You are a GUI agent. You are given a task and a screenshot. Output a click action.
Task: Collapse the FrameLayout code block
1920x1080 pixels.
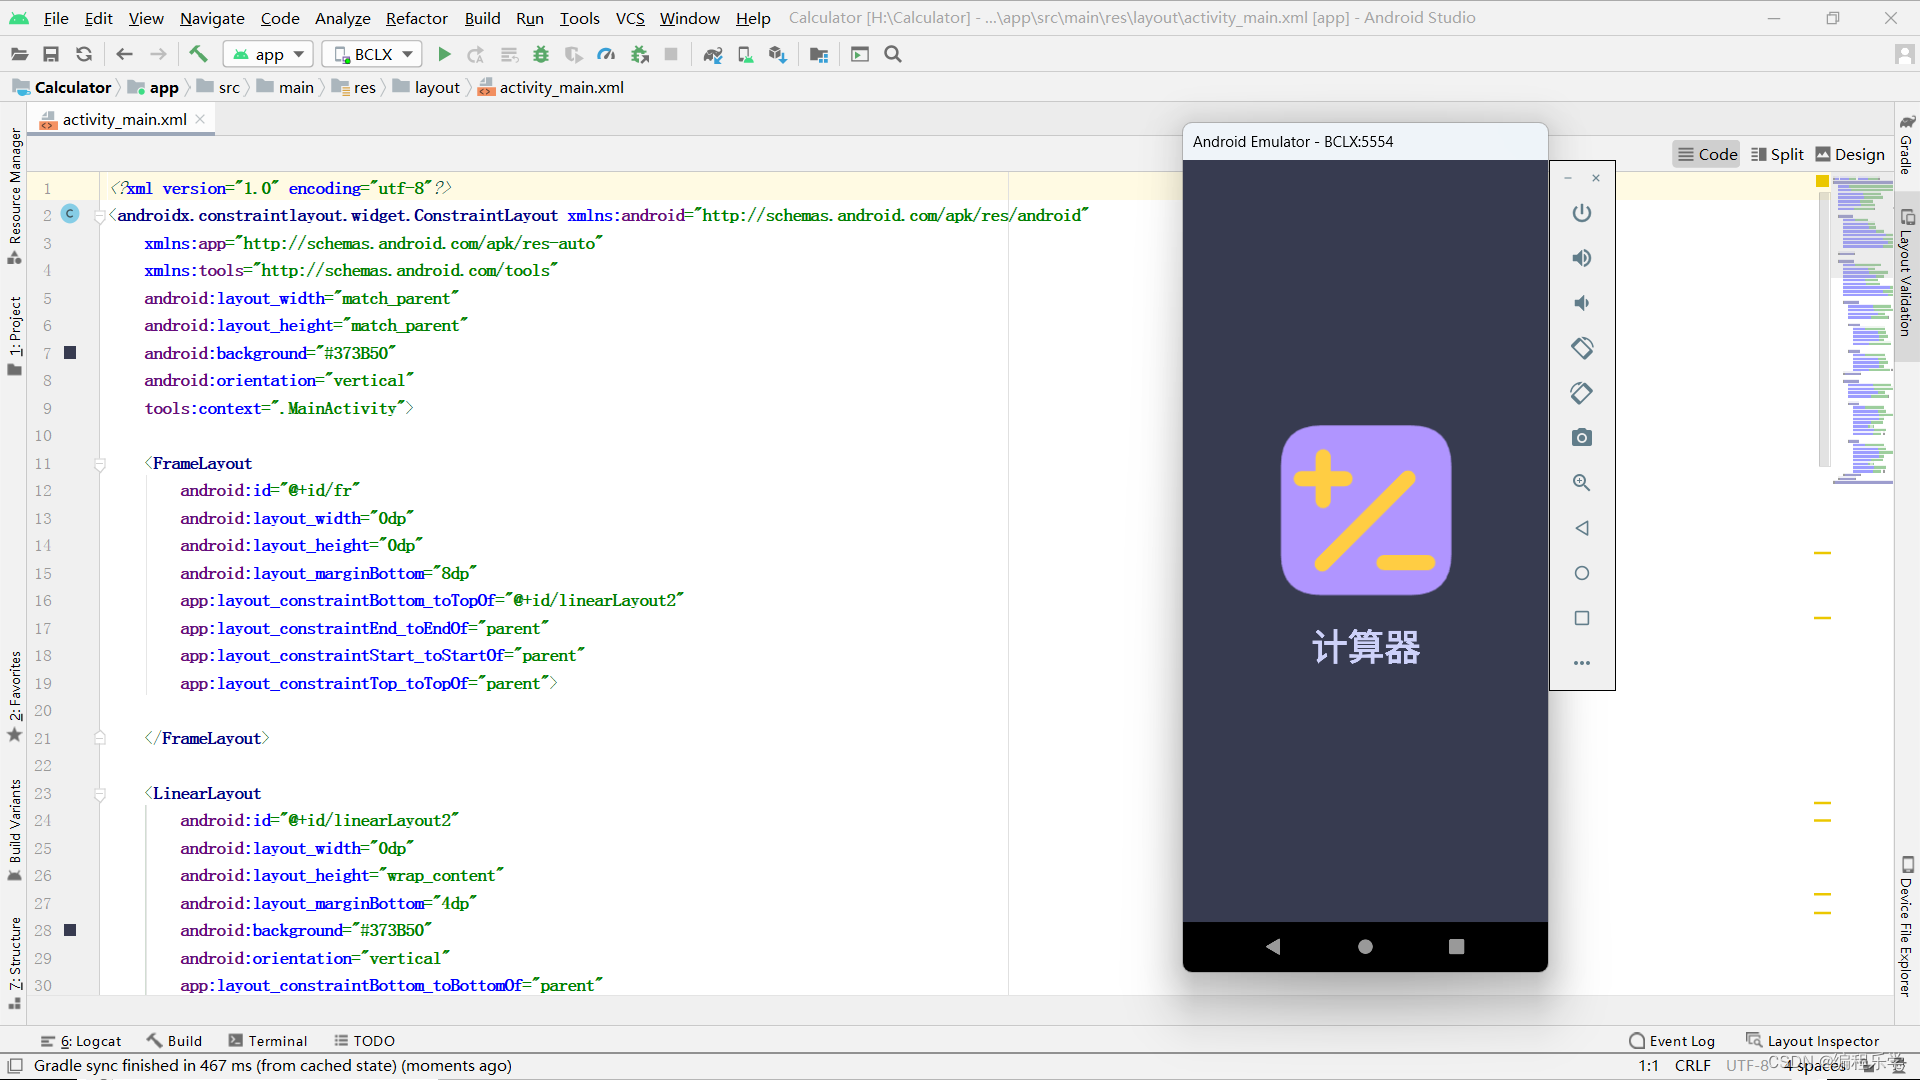[x=100, y=464]
